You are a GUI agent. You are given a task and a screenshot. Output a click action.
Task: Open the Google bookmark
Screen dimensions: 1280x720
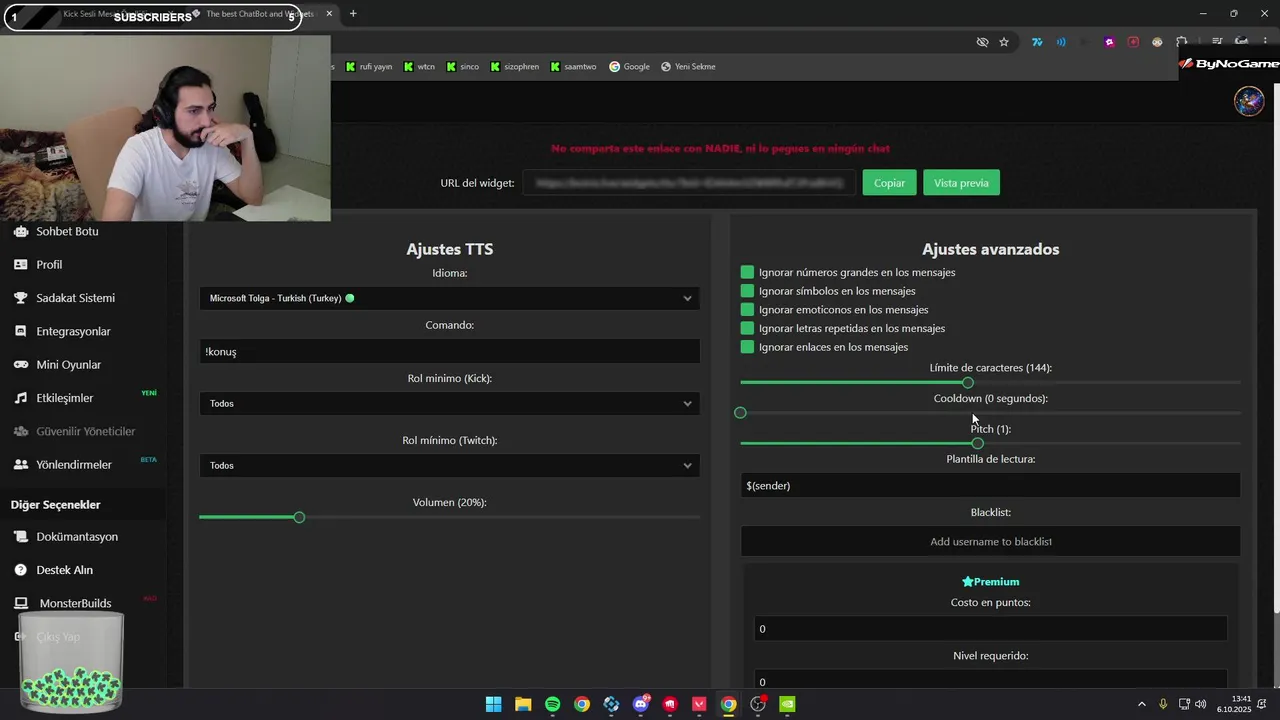point(629,67)
